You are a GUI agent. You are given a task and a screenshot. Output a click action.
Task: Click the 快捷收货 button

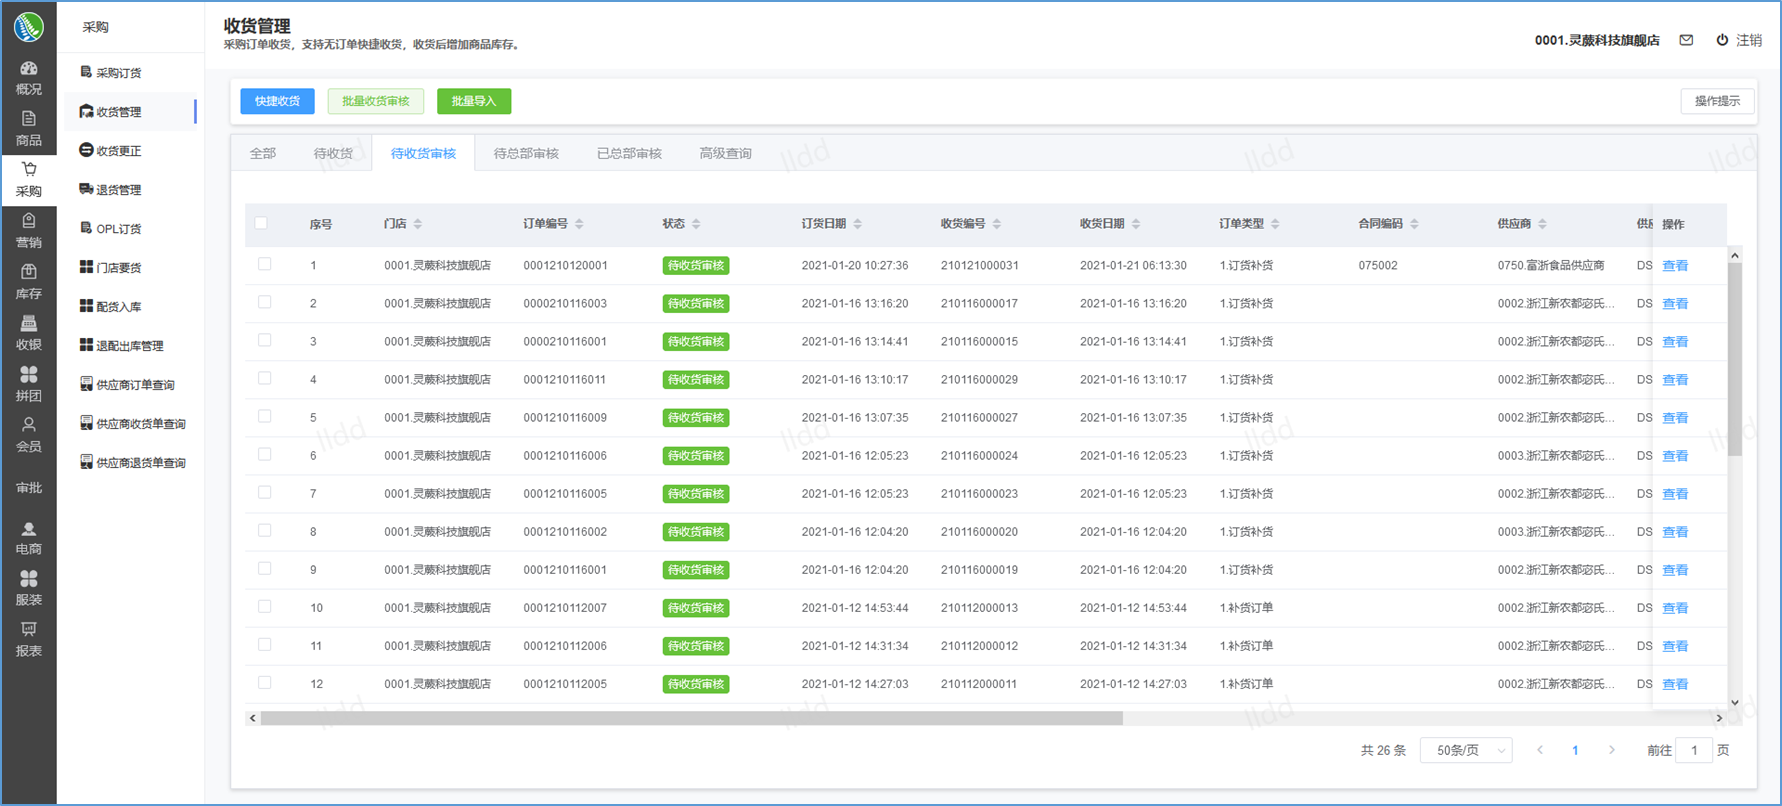[277, 101]
